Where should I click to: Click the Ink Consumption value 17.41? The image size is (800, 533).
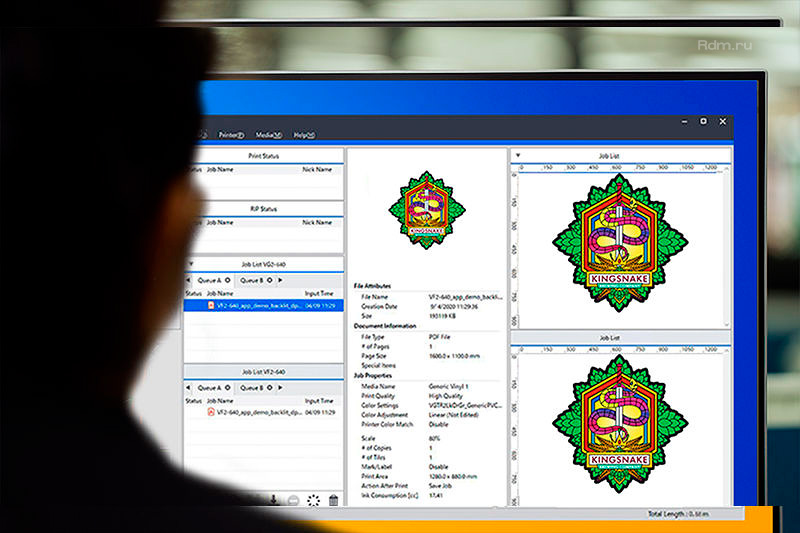click(436, 496)
